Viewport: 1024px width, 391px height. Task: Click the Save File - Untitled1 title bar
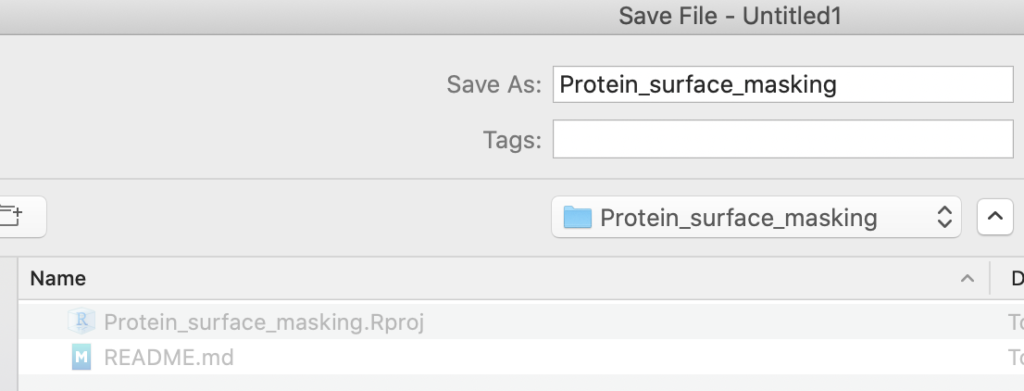point(729,16)
